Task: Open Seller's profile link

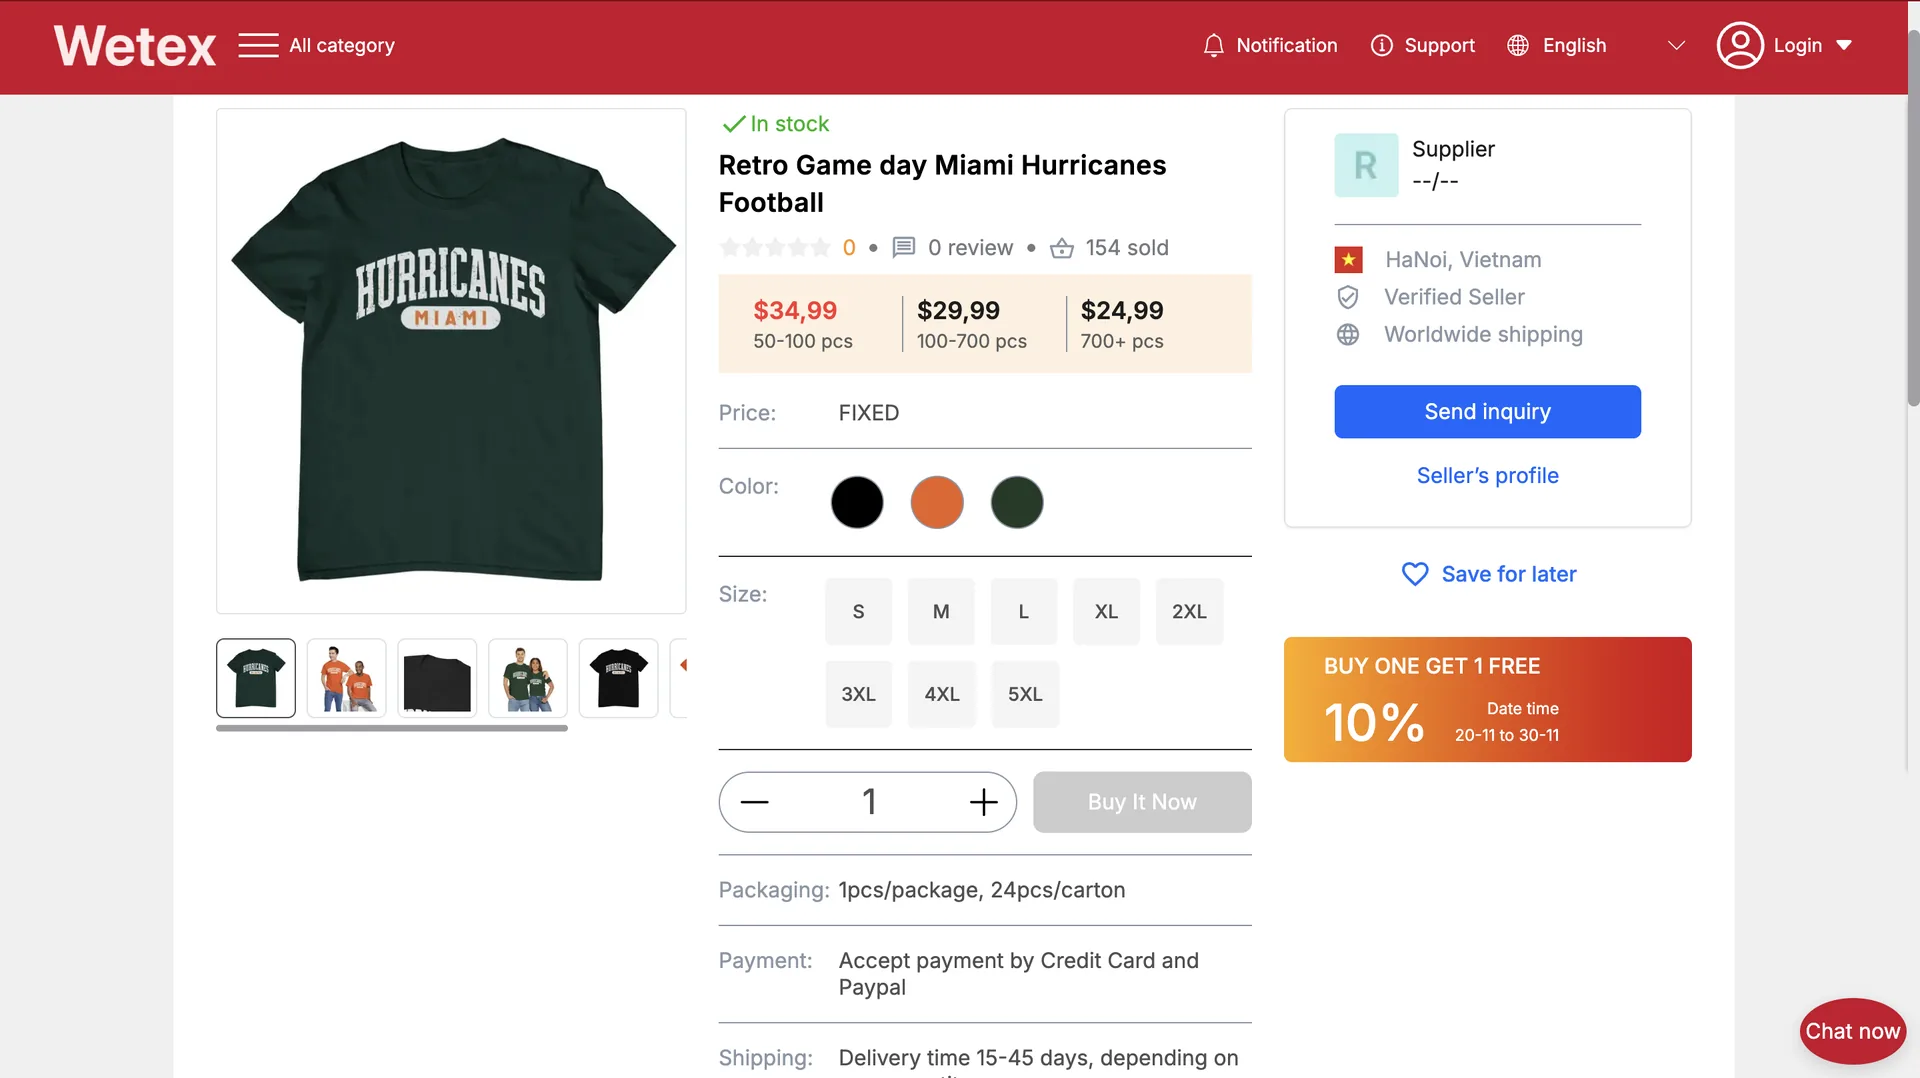Action: point(1486,476)
